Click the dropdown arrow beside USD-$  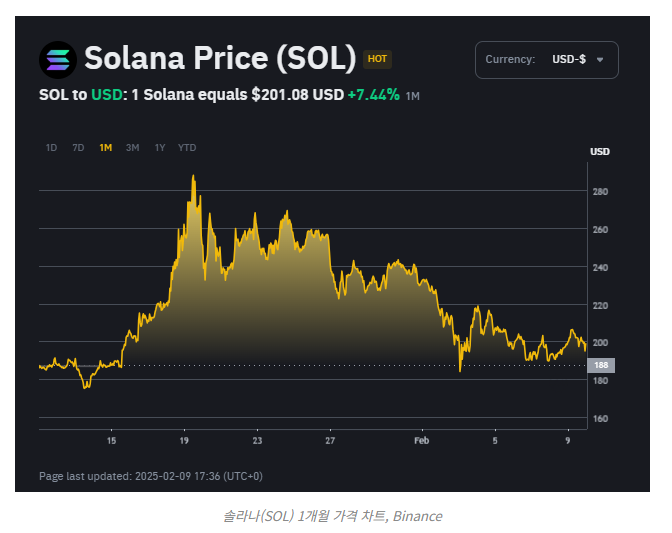click(x=600, y=60)
